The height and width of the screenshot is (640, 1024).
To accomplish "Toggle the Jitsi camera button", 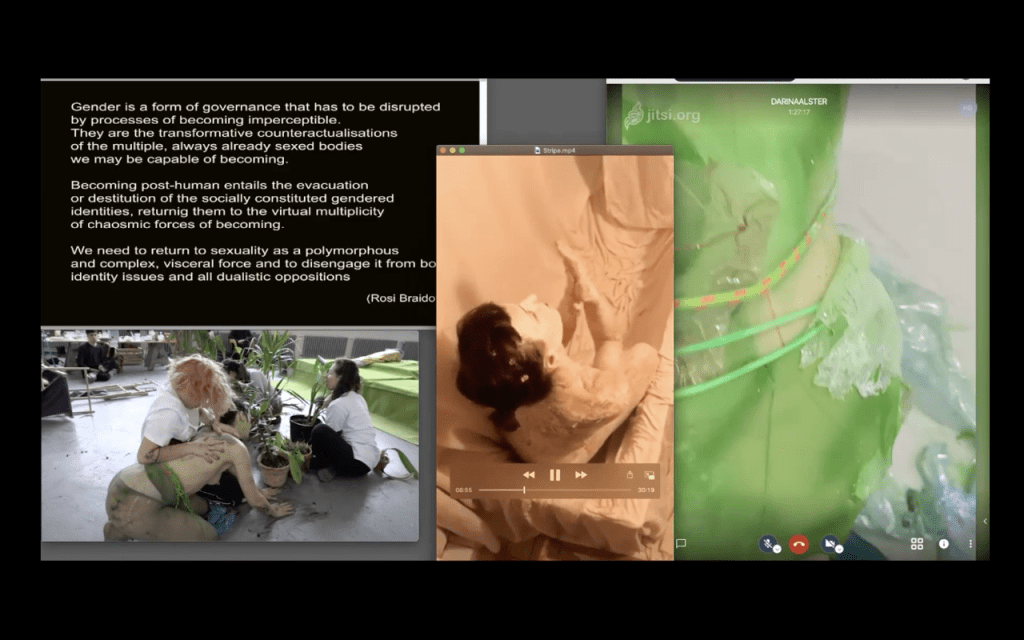I will click(x=828, y=543).
